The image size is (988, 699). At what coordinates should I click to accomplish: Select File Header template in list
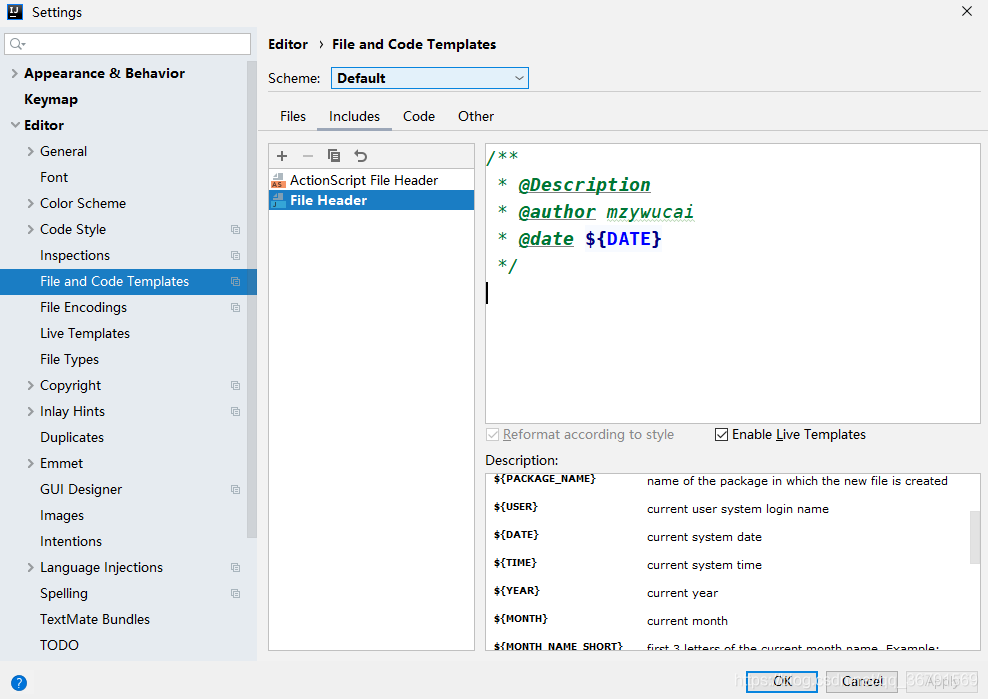pos(371,200)
